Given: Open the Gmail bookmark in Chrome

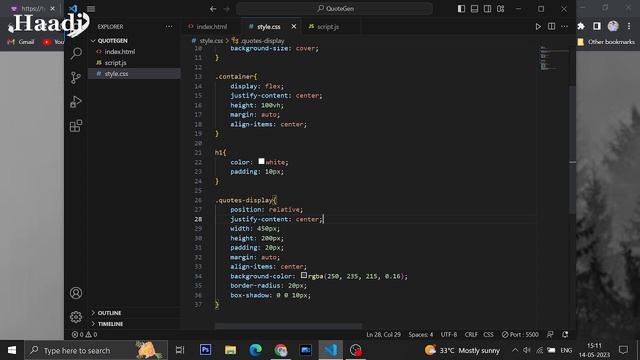Looking at the screenshot, I should coord(21,42).
